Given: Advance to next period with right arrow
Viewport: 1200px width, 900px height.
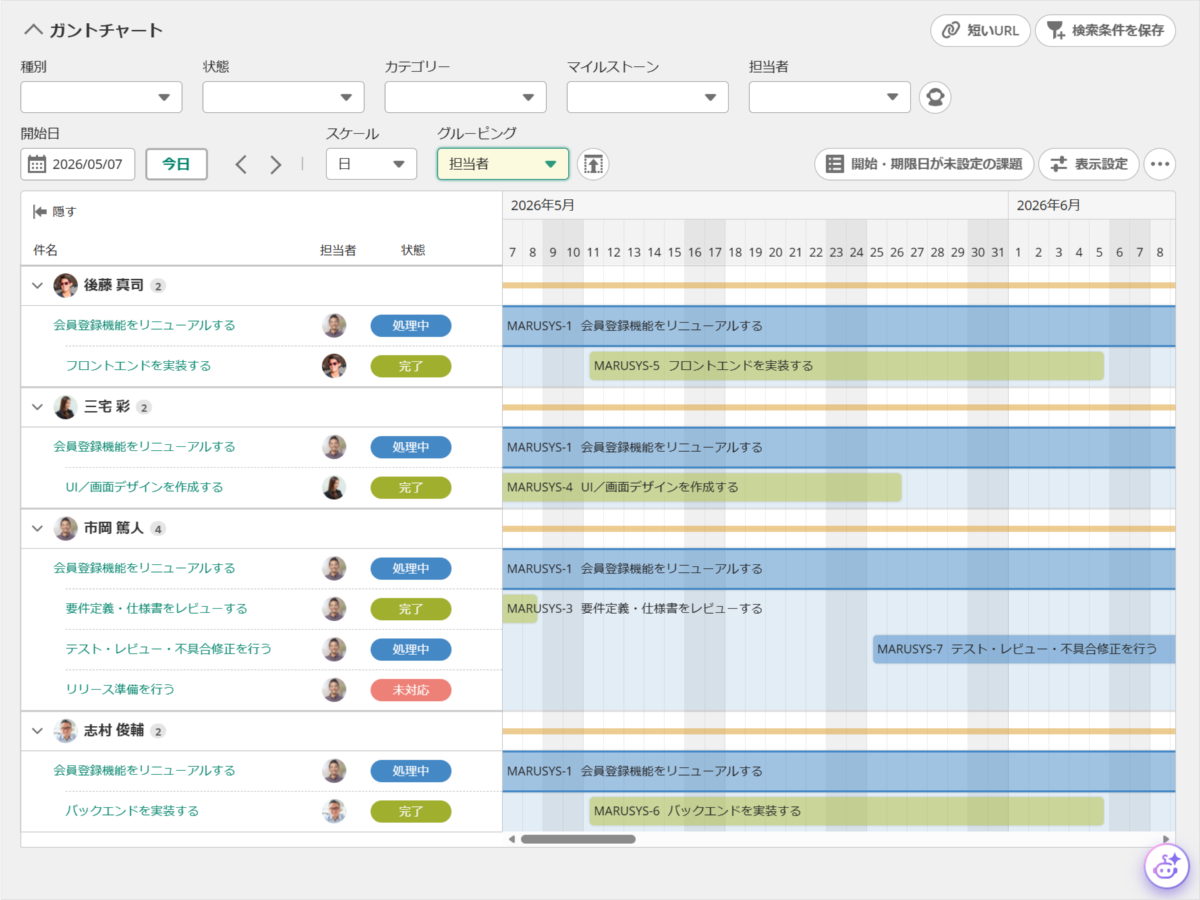Looking at the screenshot, I should click(276, 165).
